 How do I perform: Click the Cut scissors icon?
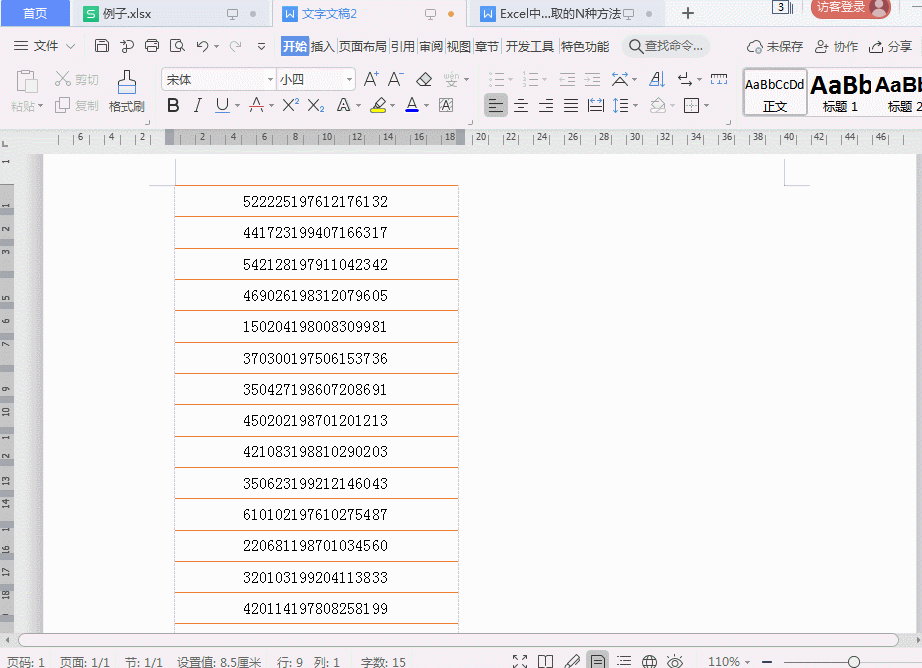pyautogui.click(x=62, y=79)
